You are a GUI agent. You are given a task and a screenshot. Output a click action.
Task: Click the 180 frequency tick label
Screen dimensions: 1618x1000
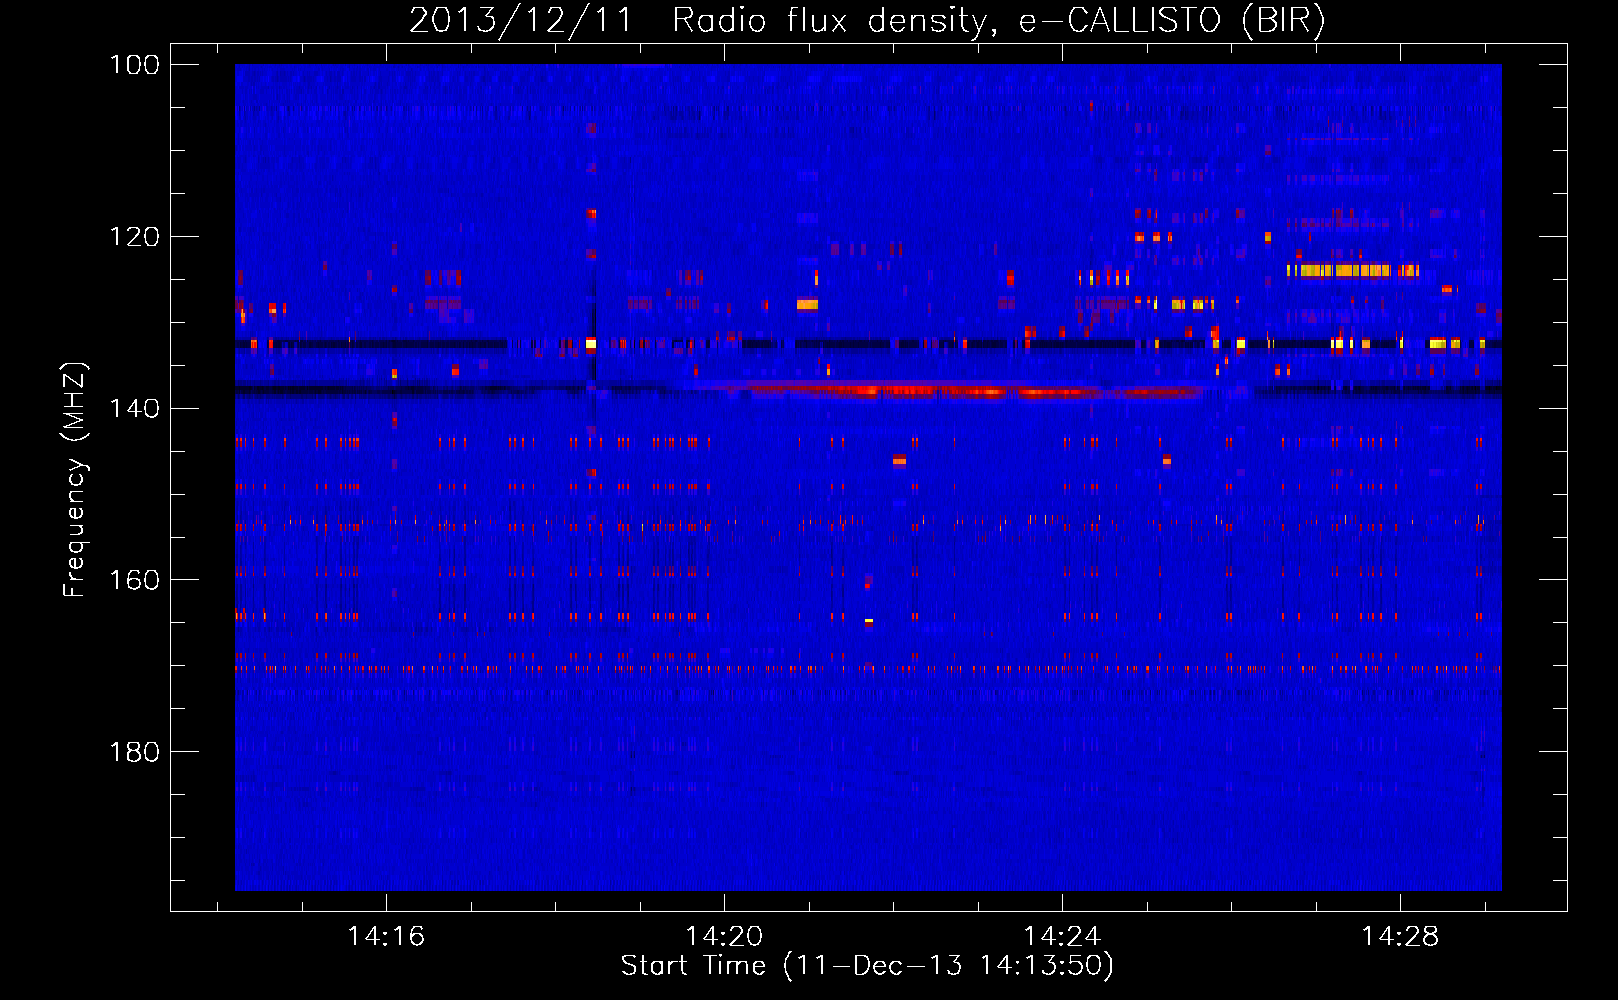click(x=135, y=752)
